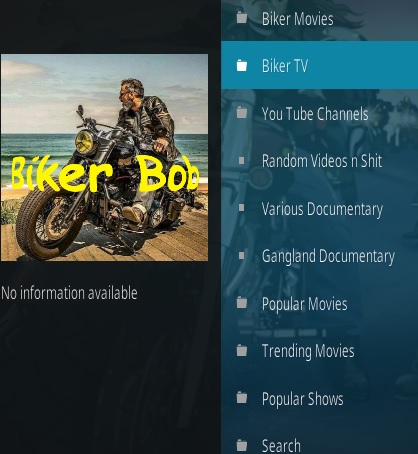Select the You Tube Channels folder icon

click(242, 113)
